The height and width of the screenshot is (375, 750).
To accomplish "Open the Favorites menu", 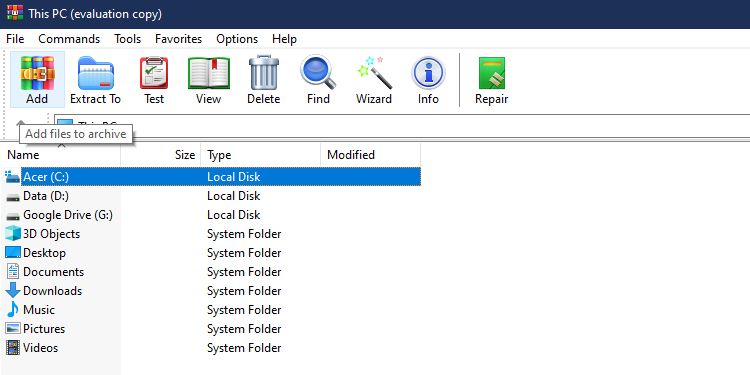I will (x=178, y=39).
